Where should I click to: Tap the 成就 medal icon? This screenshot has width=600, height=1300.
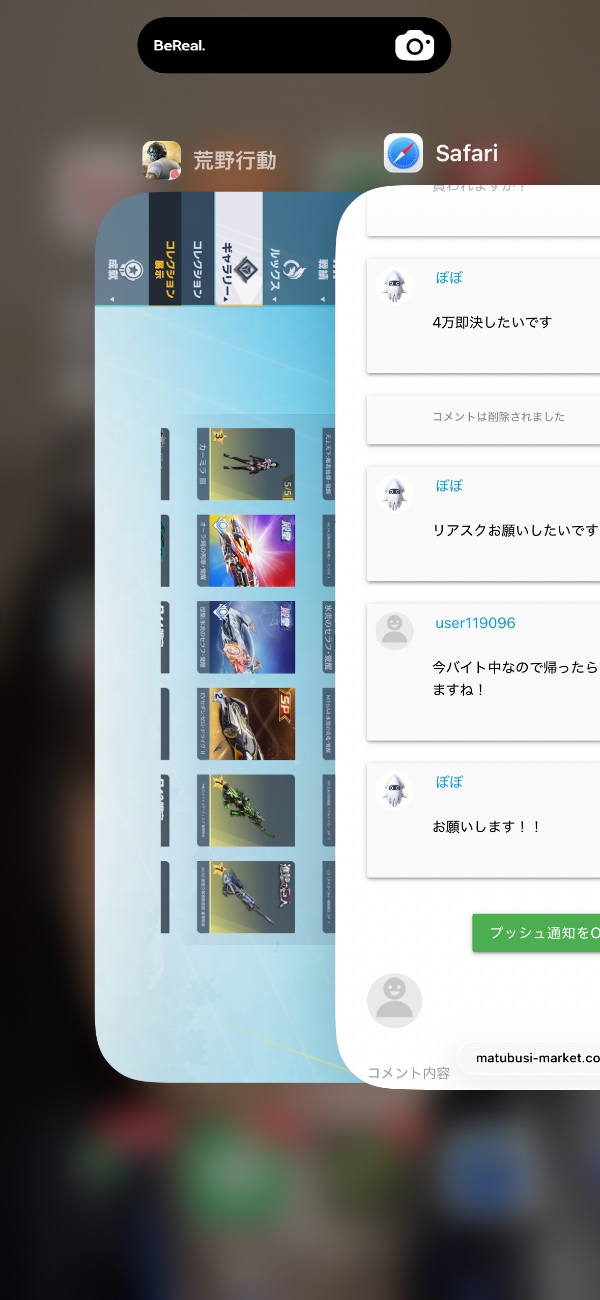coord(127,269)
